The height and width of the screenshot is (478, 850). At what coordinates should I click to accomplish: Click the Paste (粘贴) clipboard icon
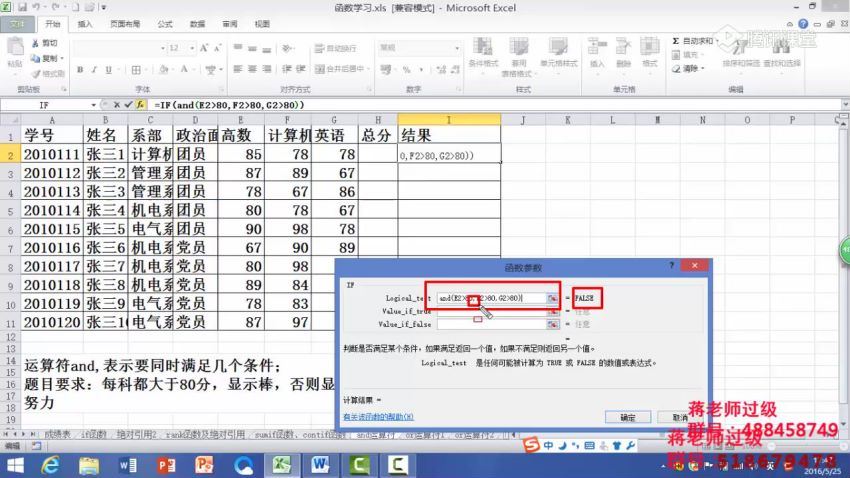15,48
